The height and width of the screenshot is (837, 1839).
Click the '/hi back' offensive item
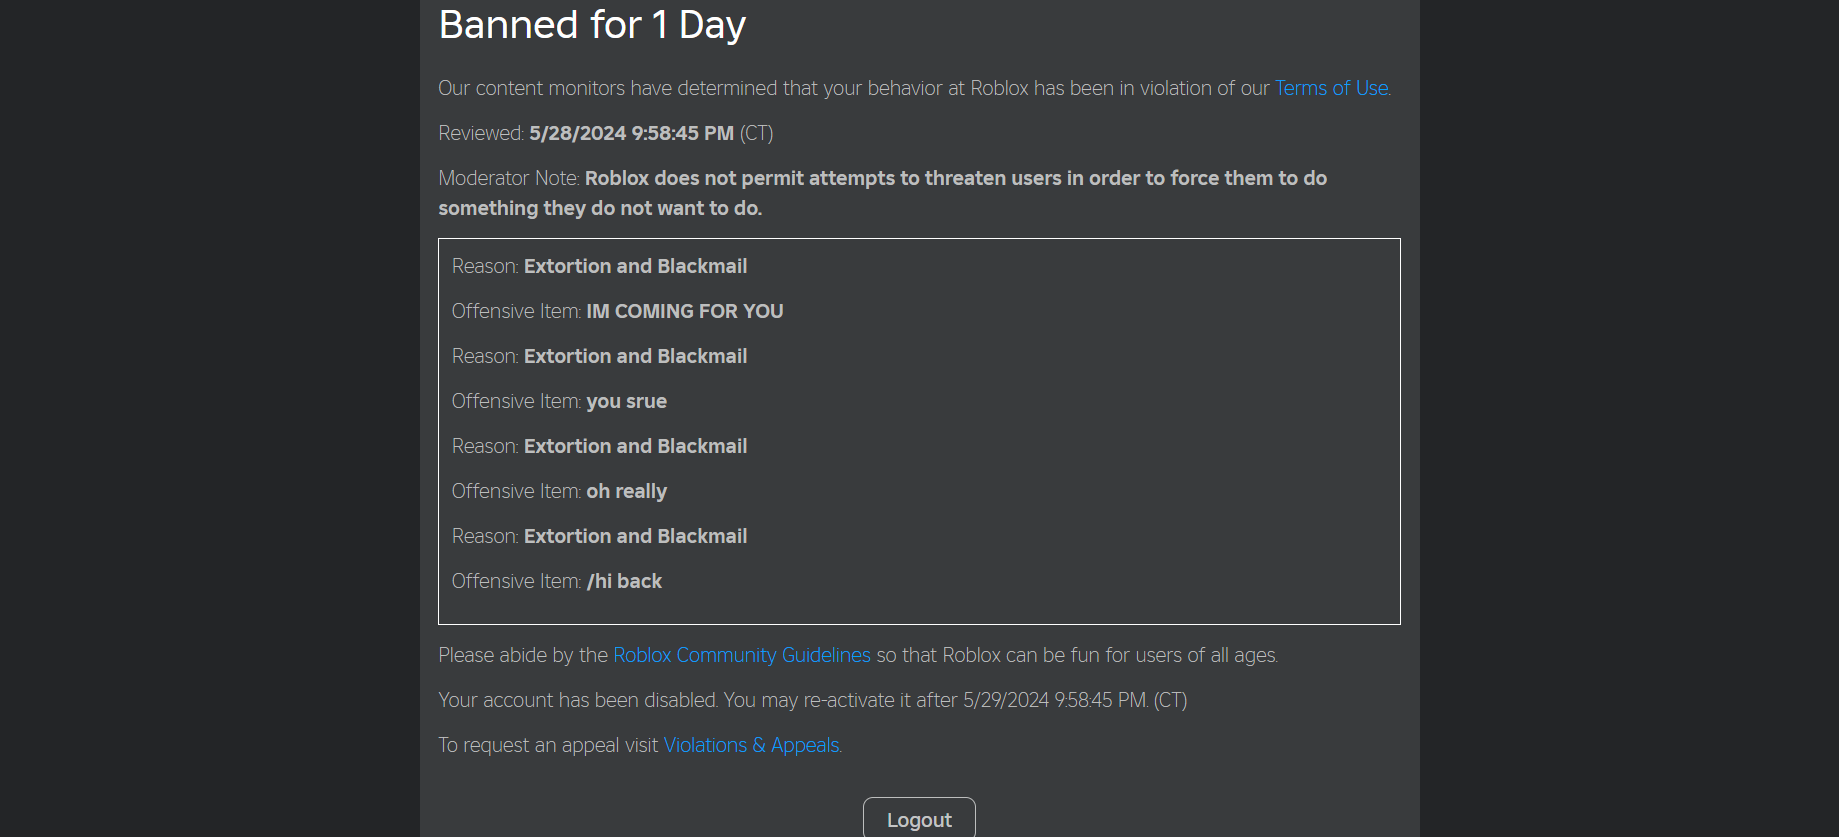(x=624, y=581)
